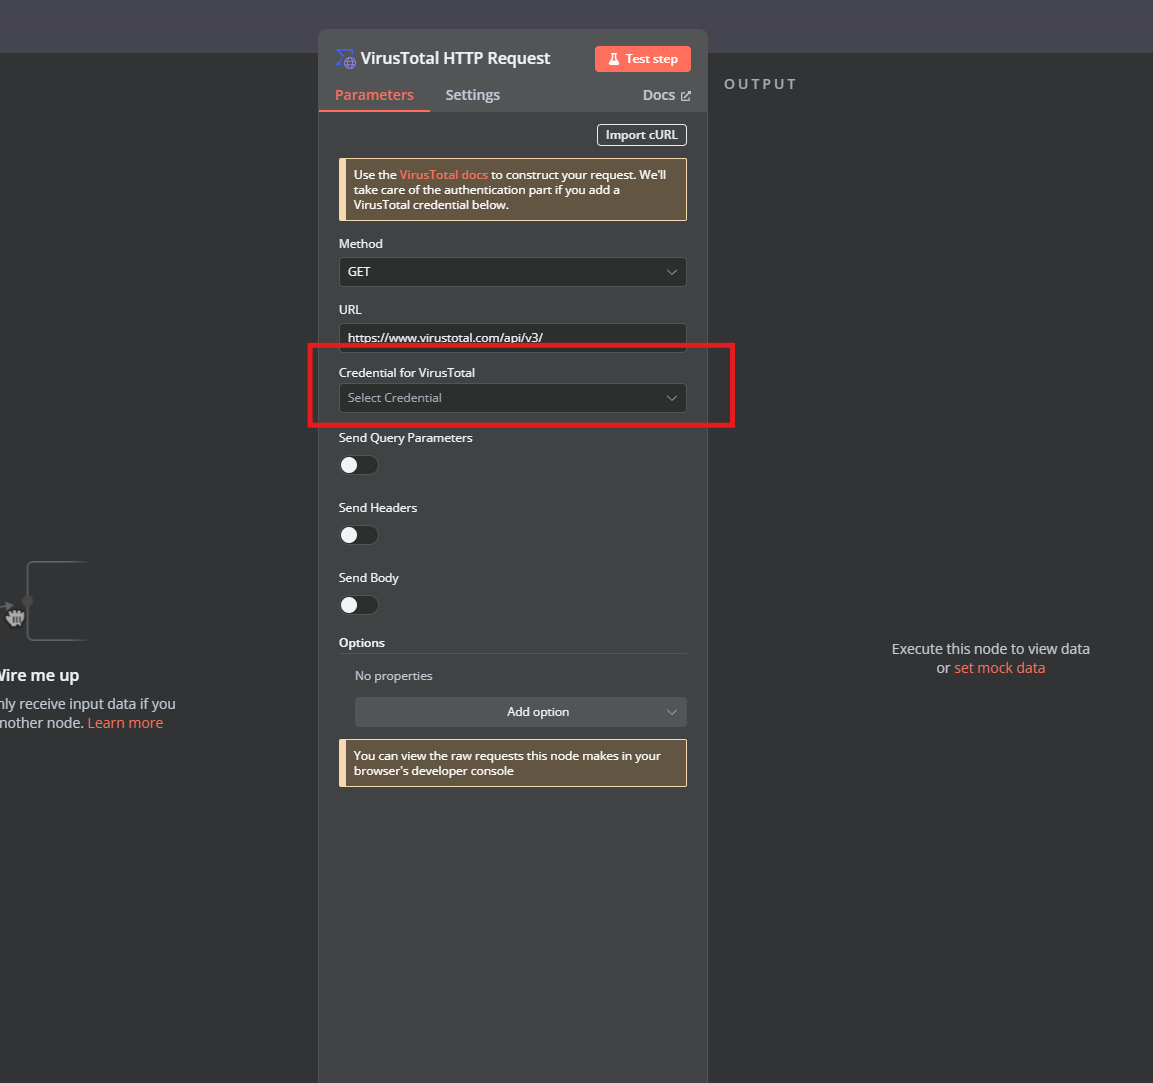Click the VirusTotal HTTP Request node title

click(455, 59)
